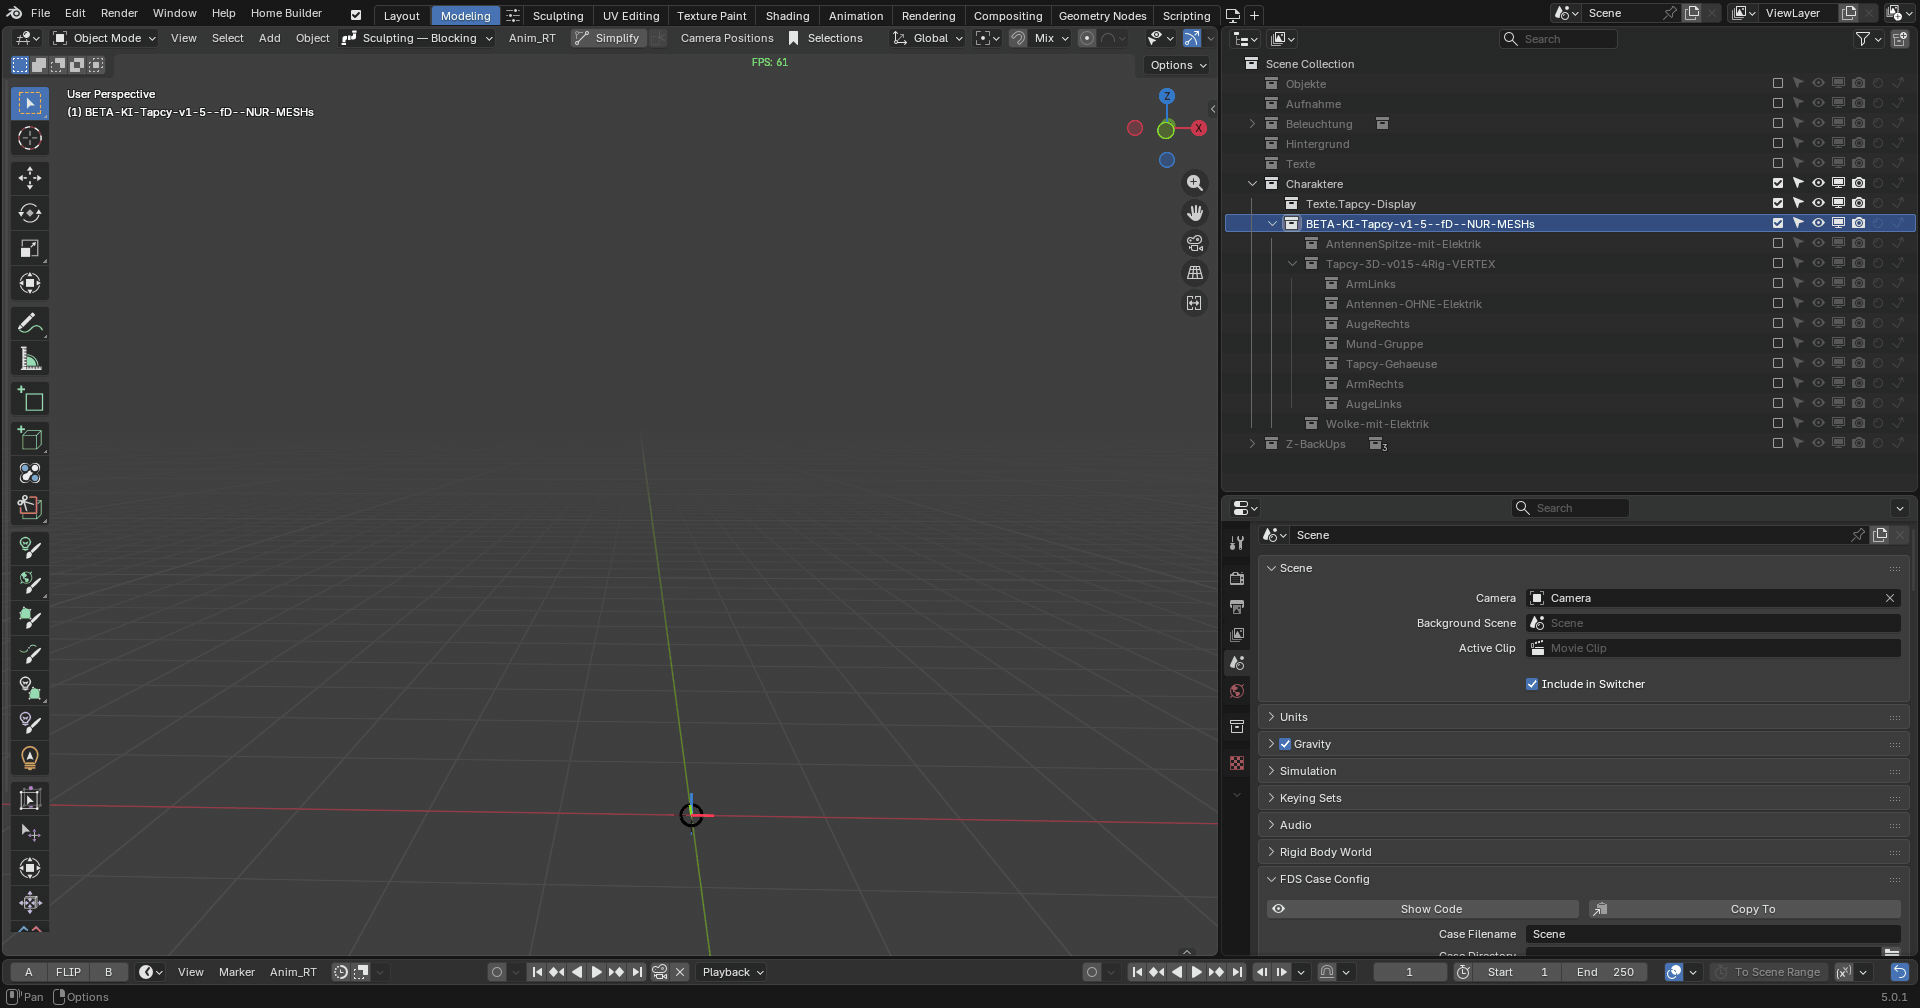The width and height of the screenshot is (1920, 1008).
Task: Open the Annotate tool
Action: click(x=30, y=323)
